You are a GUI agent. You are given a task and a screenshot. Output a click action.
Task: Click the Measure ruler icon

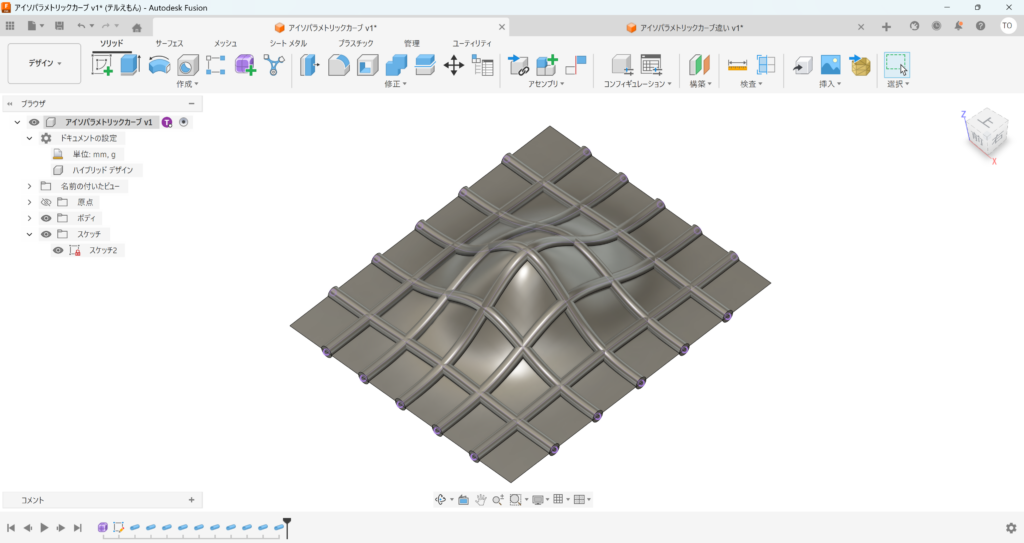click(738, 65)
